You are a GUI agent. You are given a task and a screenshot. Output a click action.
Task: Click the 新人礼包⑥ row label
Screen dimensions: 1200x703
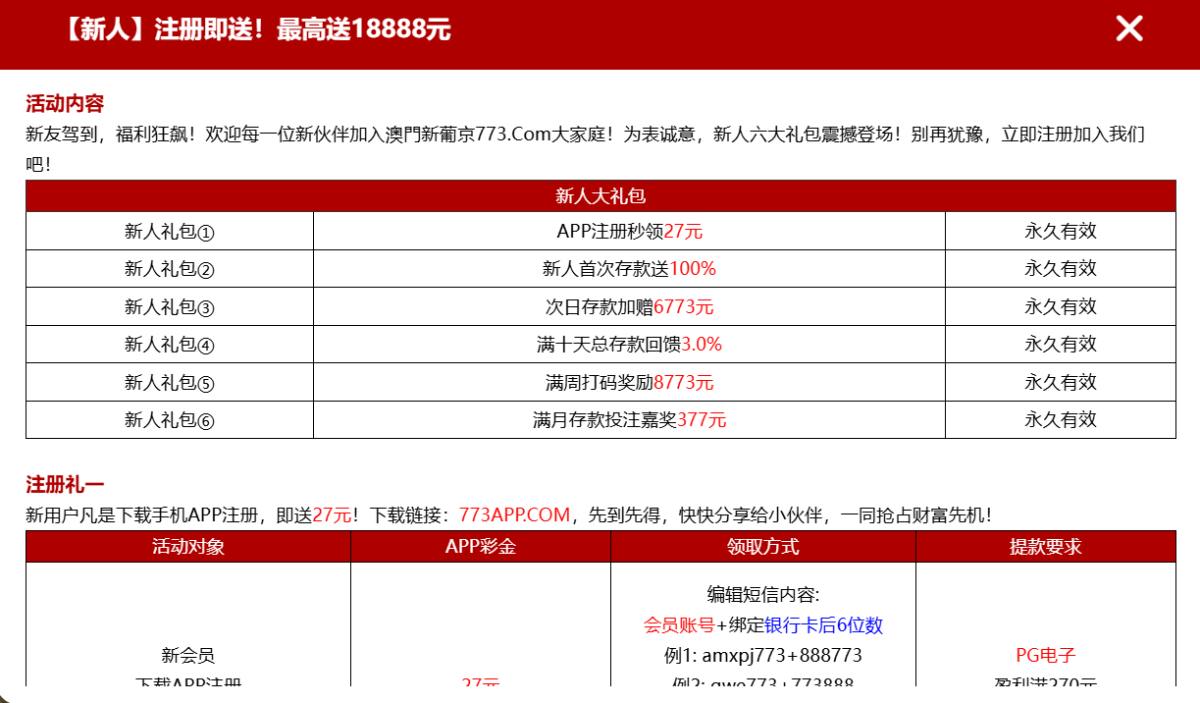[x=169, y=420]
